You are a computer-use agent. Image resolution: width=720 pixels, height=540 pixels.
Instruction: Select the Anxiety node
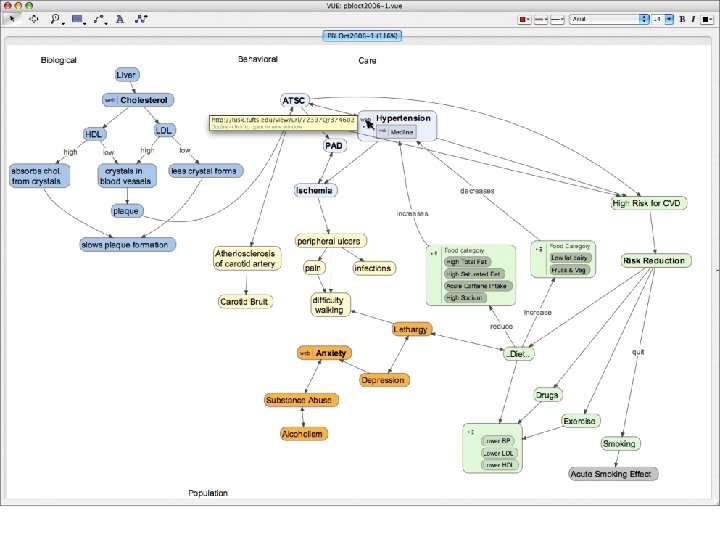[x=325, y=353]
